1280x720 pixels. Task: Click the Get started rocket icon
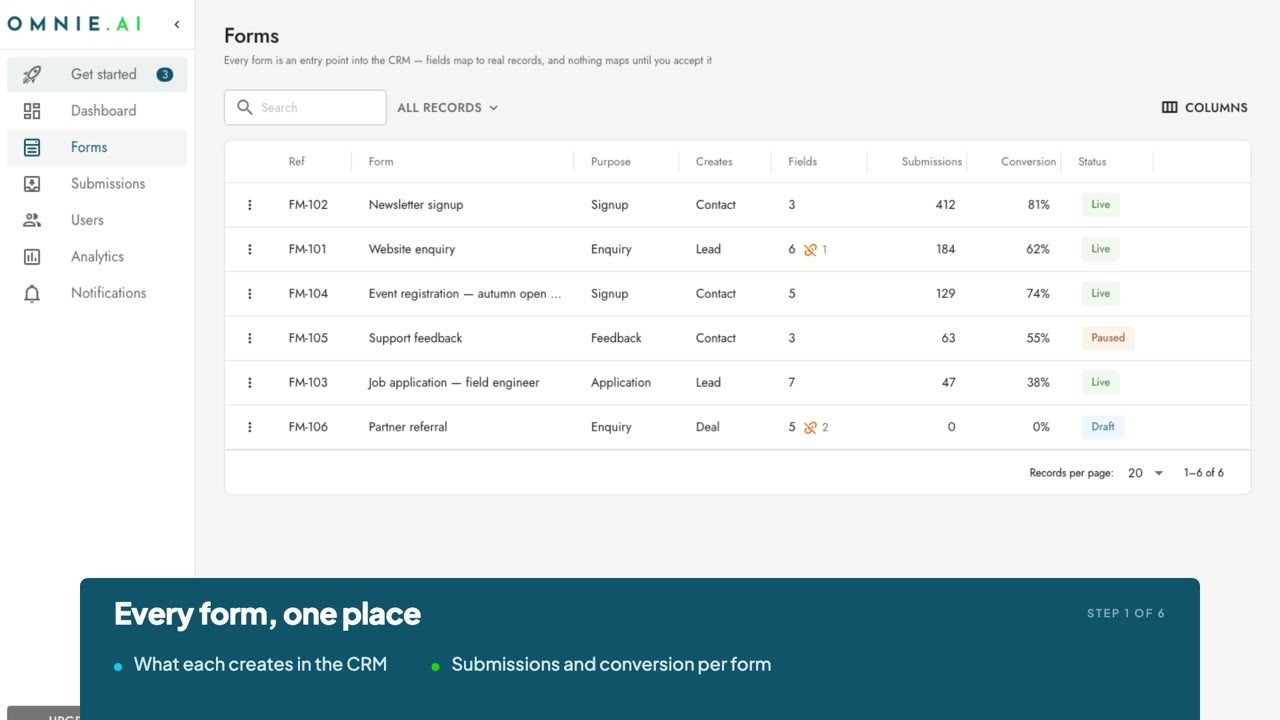(x=32, y=74)
